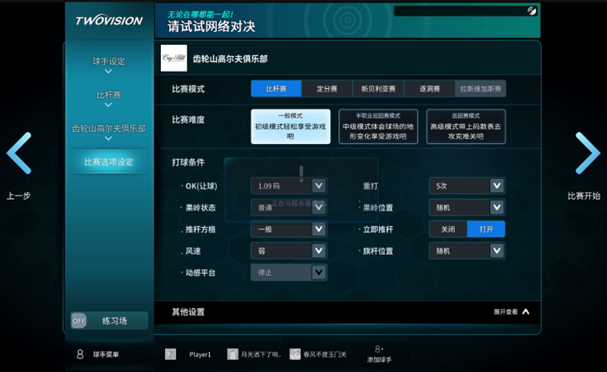Open the 球手菜单 player menu icon
This screenshot has width=607, height=372.
(x=80, y=354)
